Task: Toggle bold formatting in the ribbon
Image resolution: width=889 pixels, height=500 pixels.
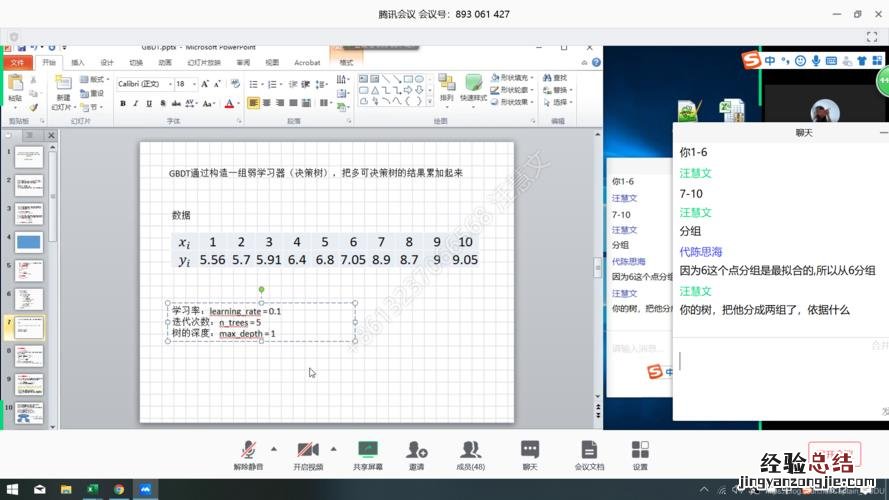Action: click(122, 103)
